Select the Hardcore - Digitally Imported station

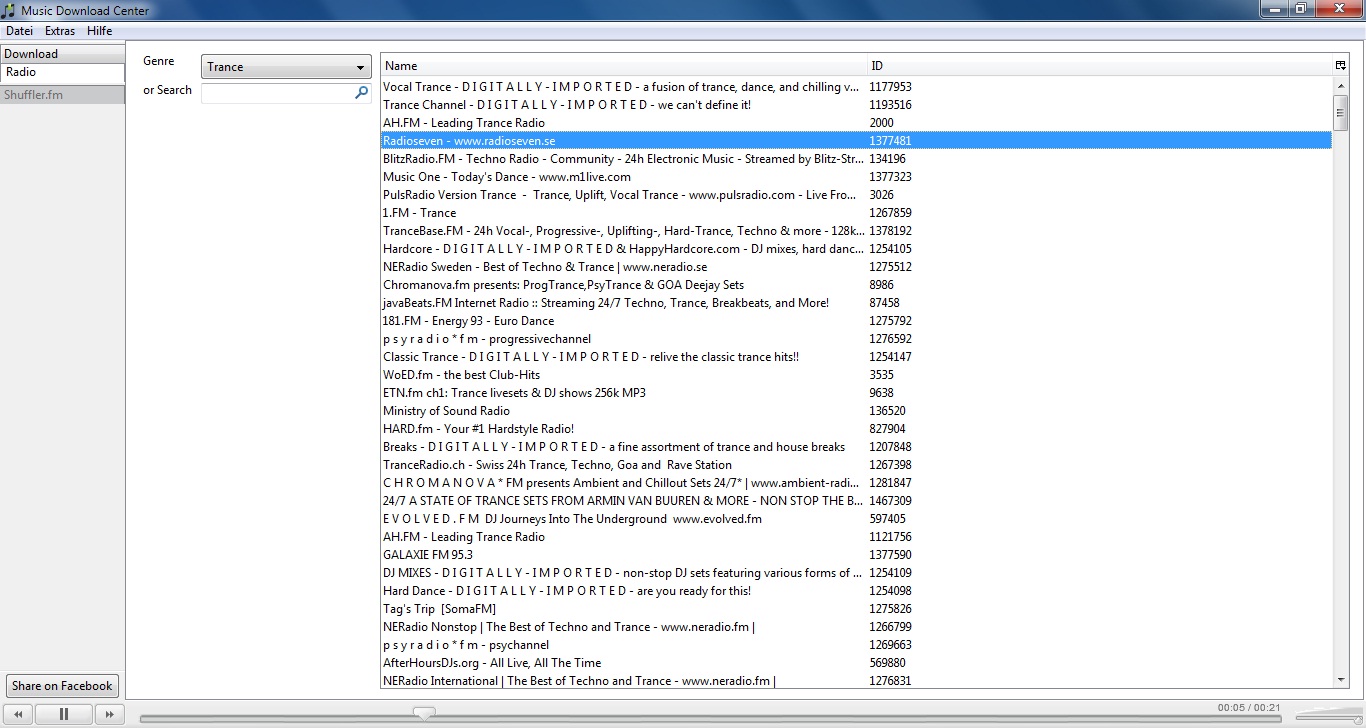click(x=857, y=249)
